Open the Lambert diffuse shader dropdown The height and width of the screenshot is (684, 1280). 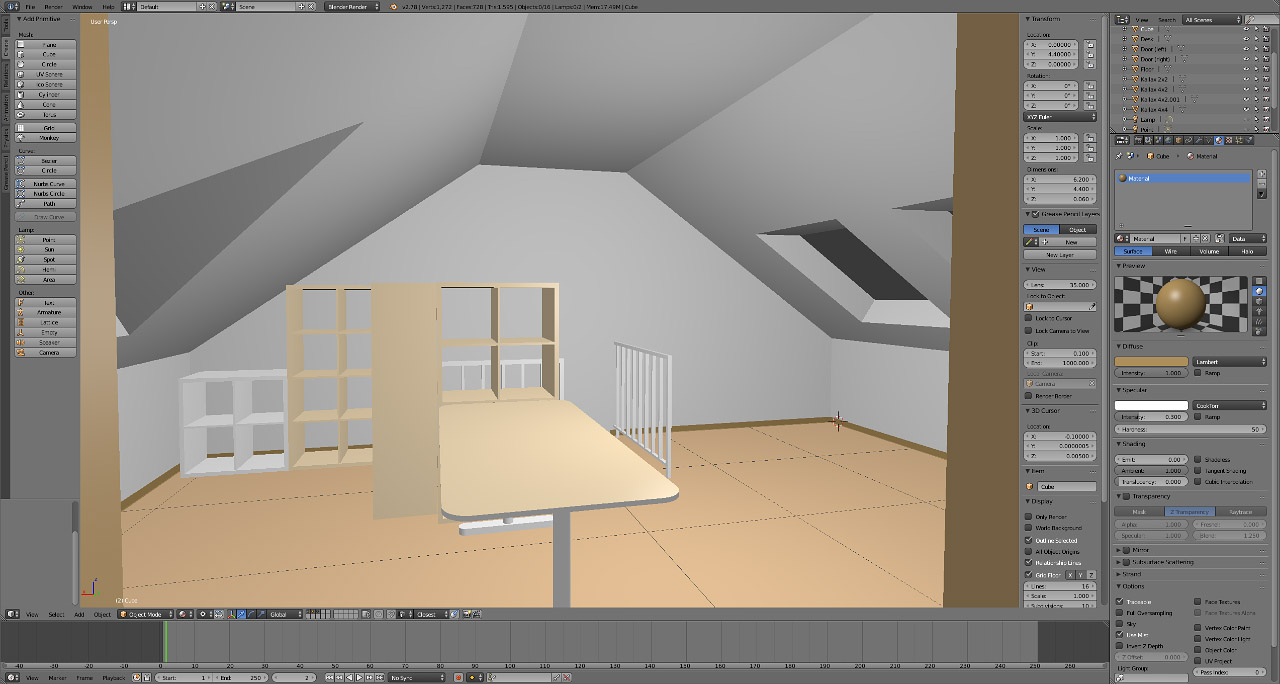pos(1230,361)
